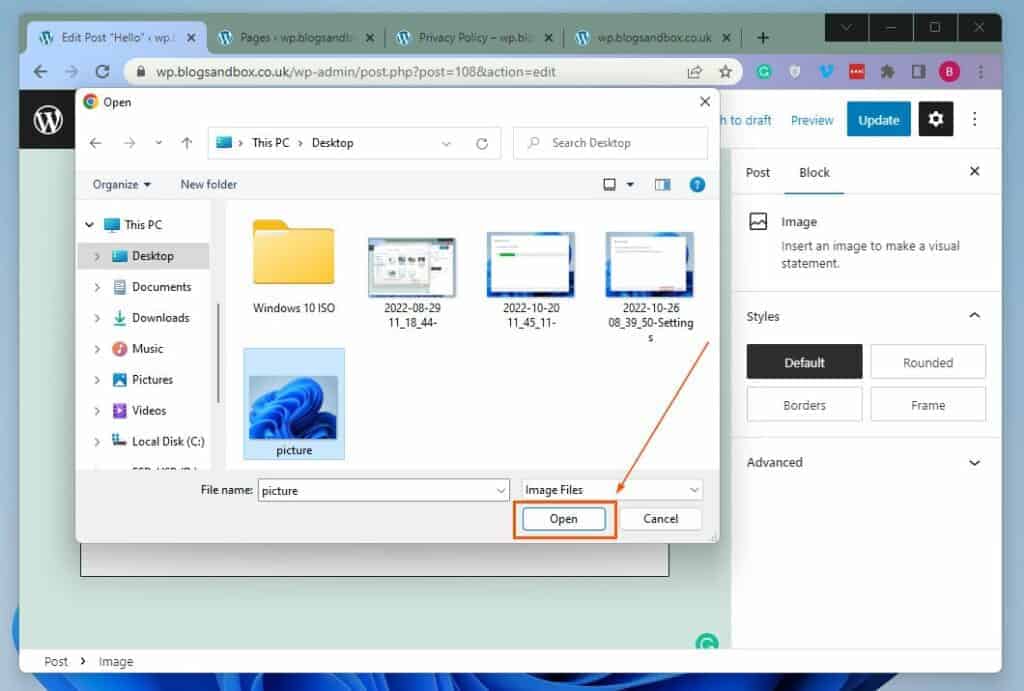
Task: Bookmark this page with star icon
Action: coord(726,72)
